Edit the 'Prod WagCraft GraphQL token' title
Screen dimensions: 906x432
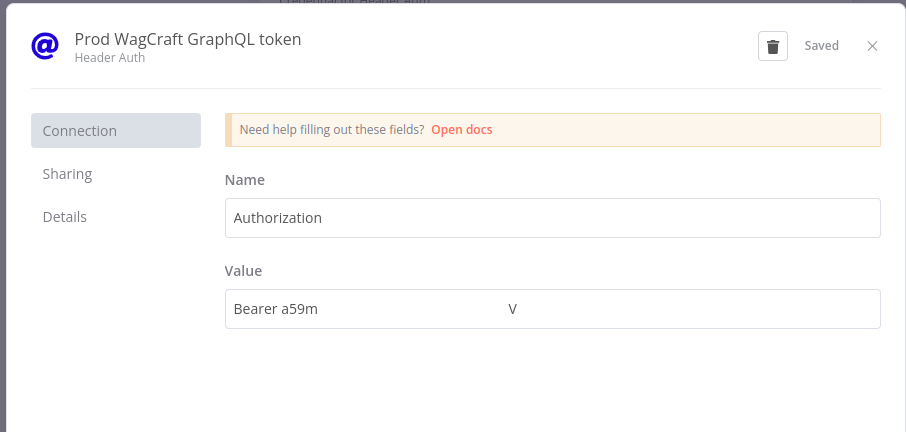(188, 39)
